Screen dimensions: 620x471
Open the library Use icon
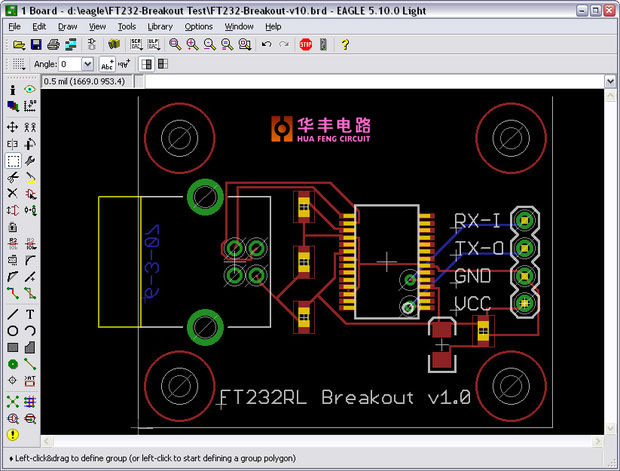(x=114, y=44)
